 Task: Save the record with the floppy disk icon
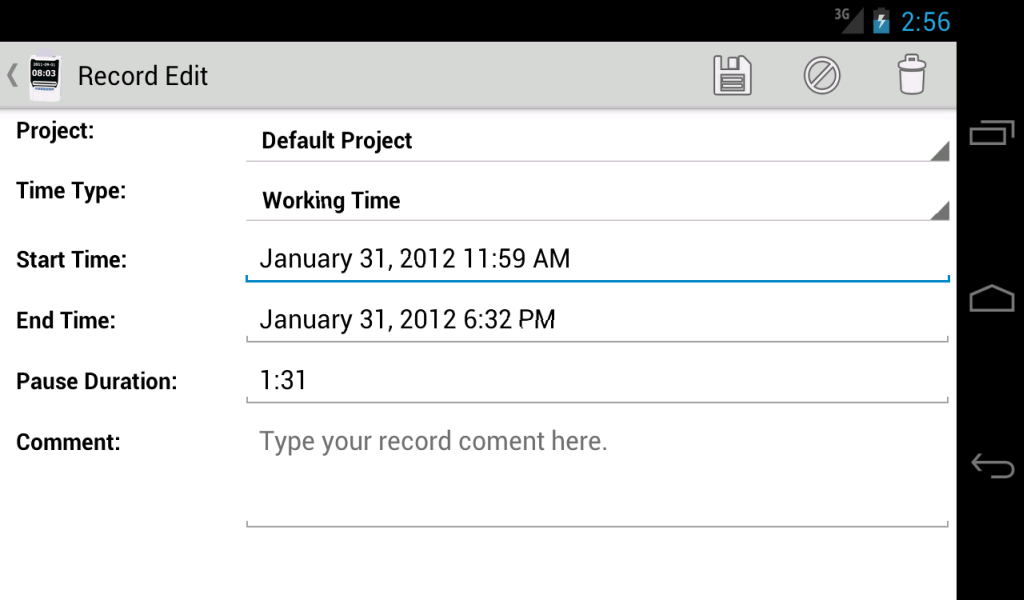click(731, 75)
